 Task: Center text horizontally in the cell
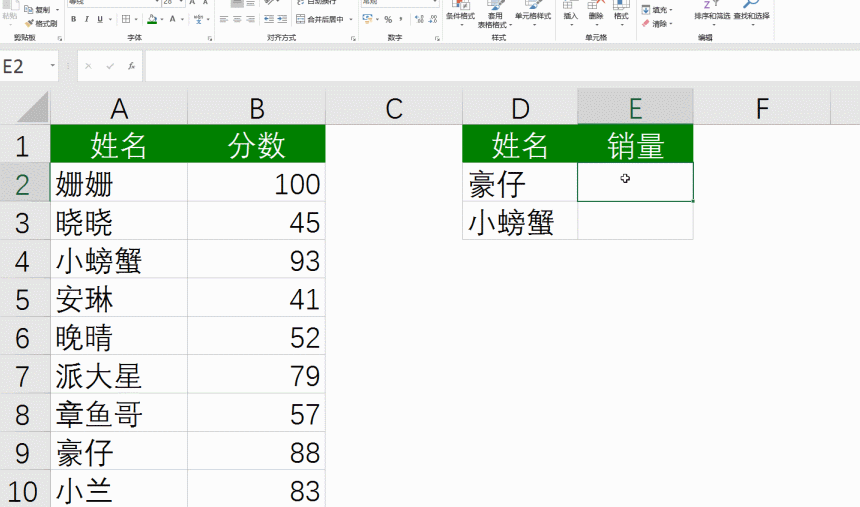(237, 19)
